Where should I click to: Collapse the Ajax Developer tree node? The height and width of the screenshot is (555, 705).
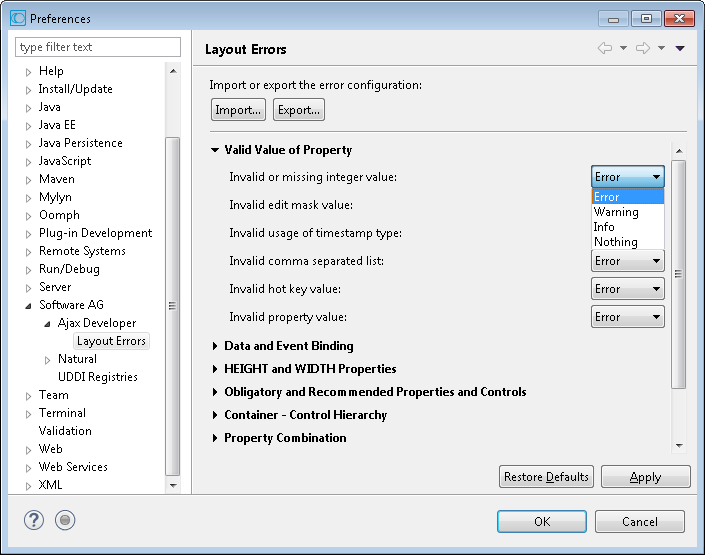tap(47, 324)
